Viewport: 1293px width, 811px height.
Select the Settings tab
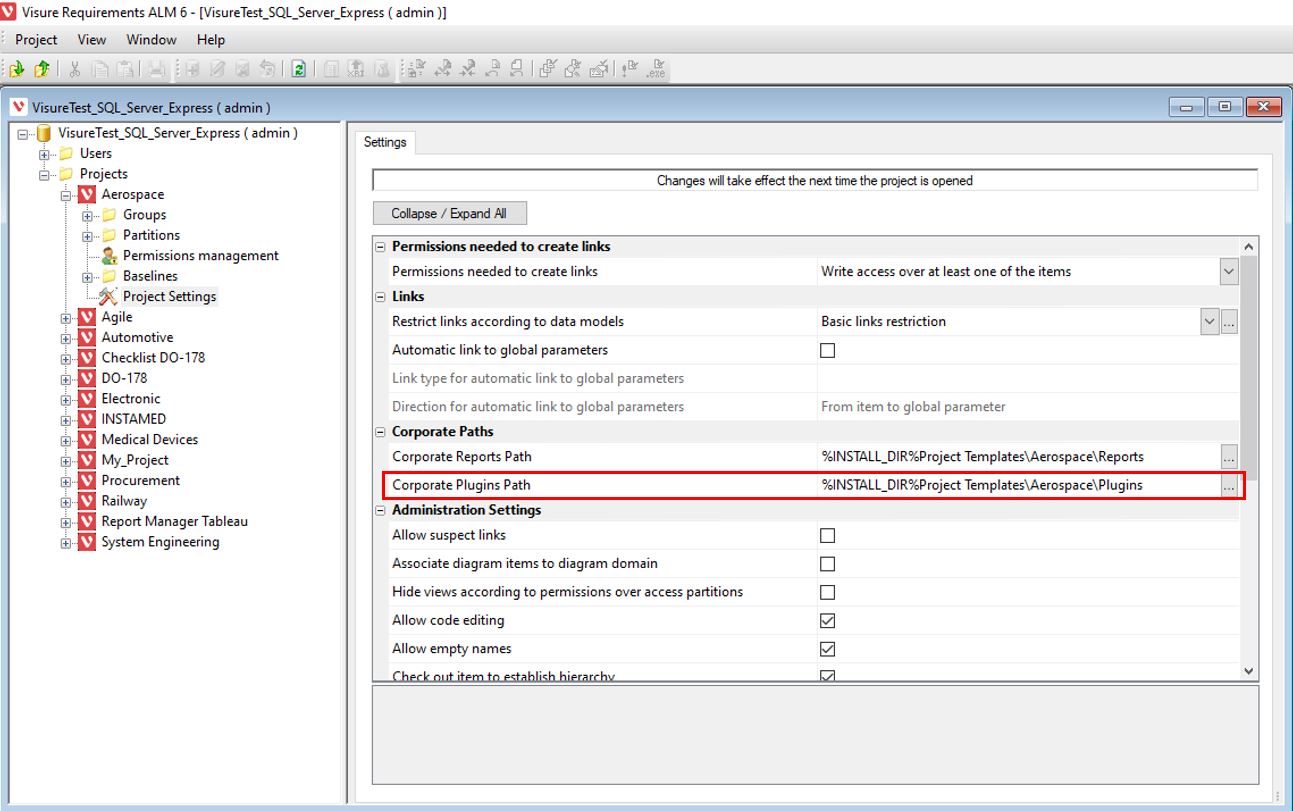point(385,142)
